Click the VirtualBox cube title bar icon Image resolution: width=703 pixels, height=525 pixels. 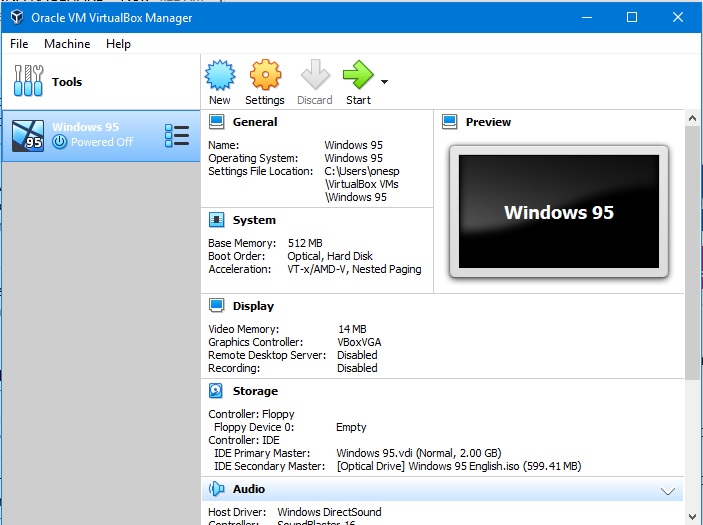(x=17, y=17)
